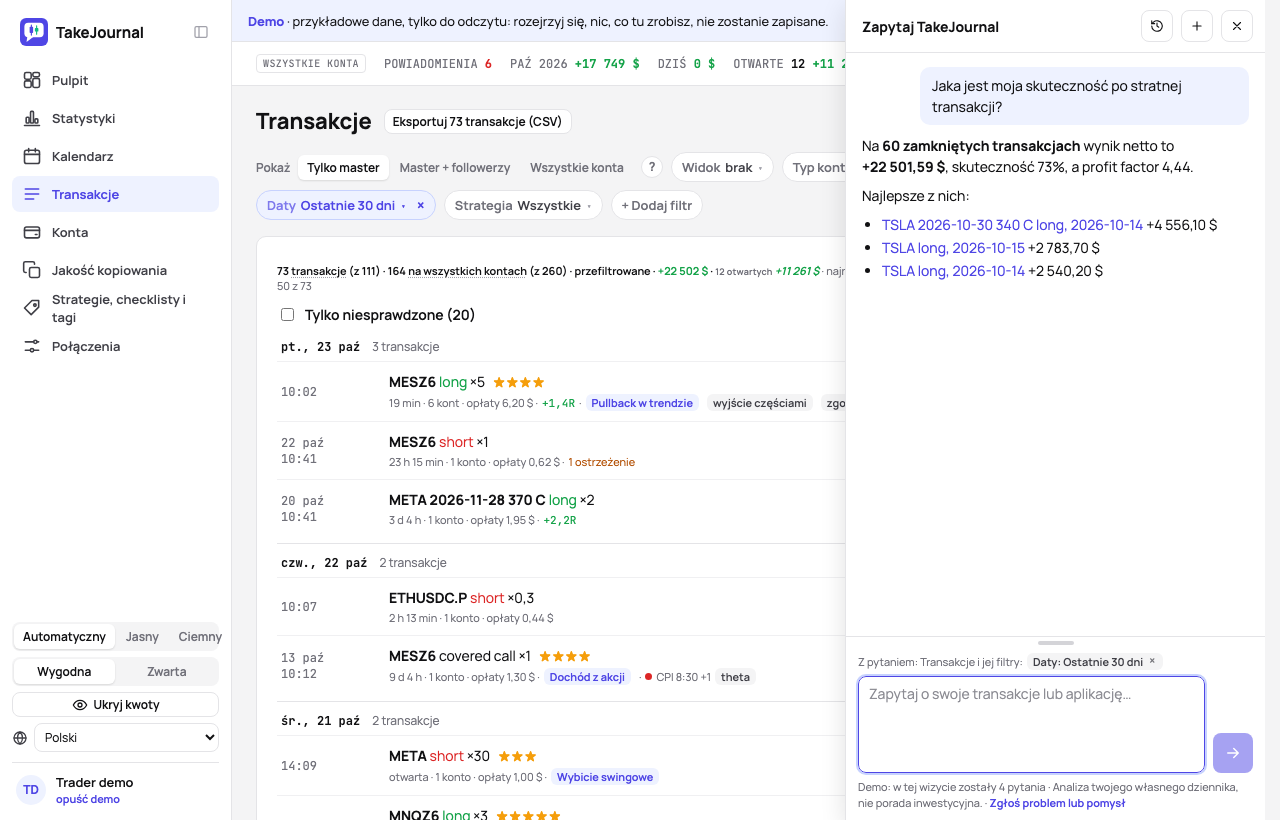The height and width of the screenshot is (820, 1280).
Task: Click Eksportuj 73 transakcje (CSV) button
Action: pyautogui.click(x=477, y=122)
